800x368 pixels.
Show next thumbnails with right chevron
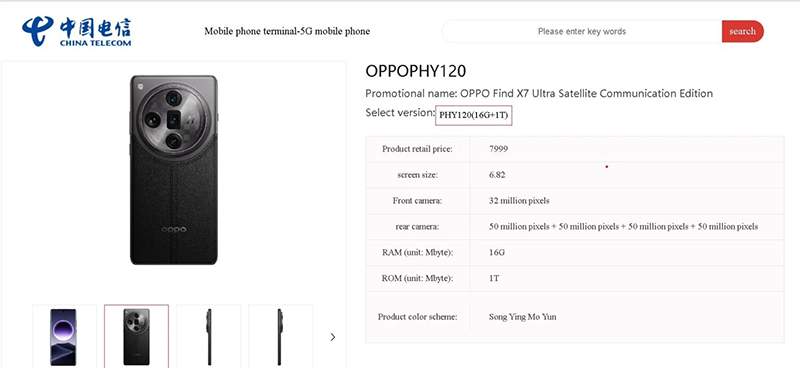333,337
